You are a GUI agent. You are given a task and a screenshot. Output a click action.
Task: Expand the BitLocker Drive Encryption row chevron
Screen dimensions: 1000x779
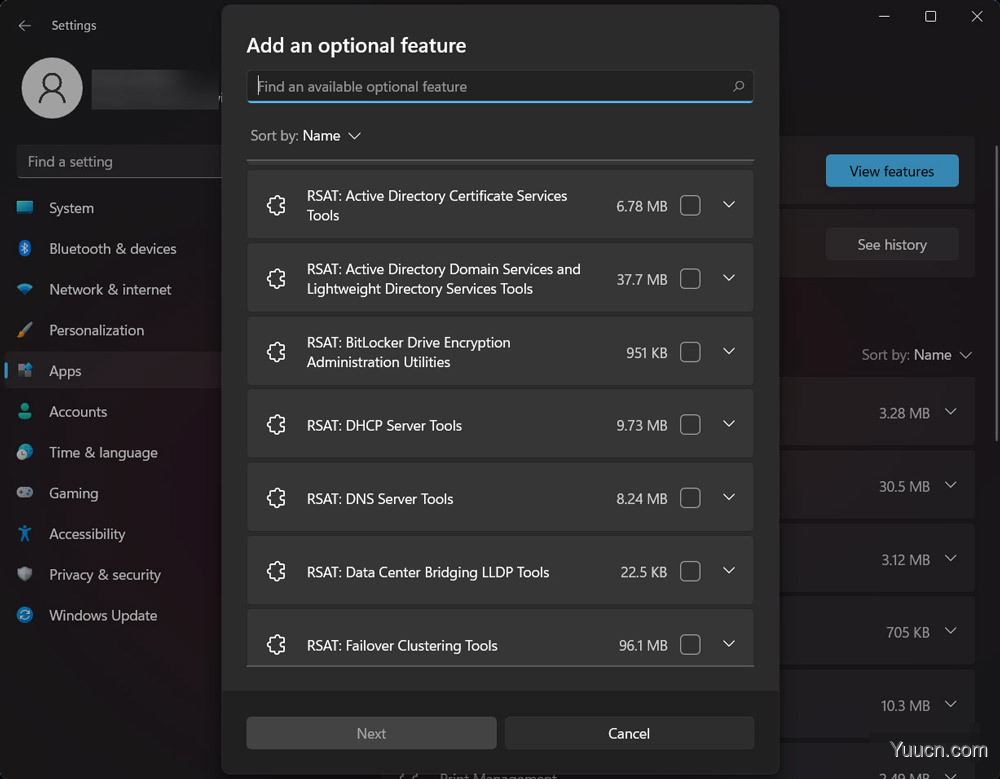(729, 352)
